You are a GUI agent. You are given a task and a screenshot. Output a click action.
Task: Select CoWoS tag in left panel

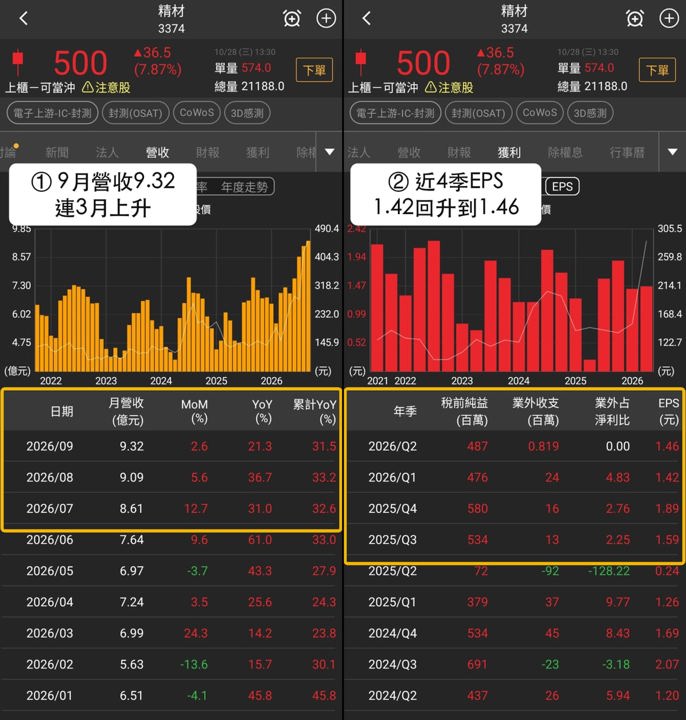point(197,113)
